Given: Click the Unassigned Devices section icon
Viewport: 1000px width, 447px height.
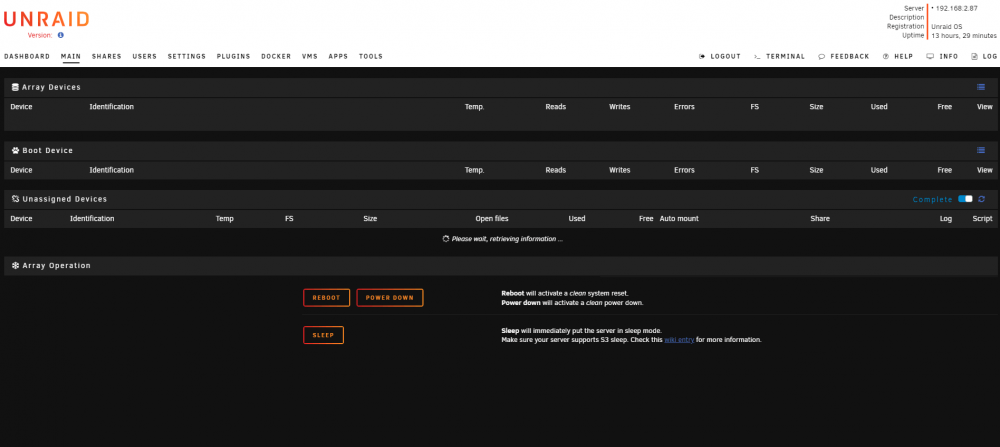Looking at the screenshot, I should tap(15, 199).
